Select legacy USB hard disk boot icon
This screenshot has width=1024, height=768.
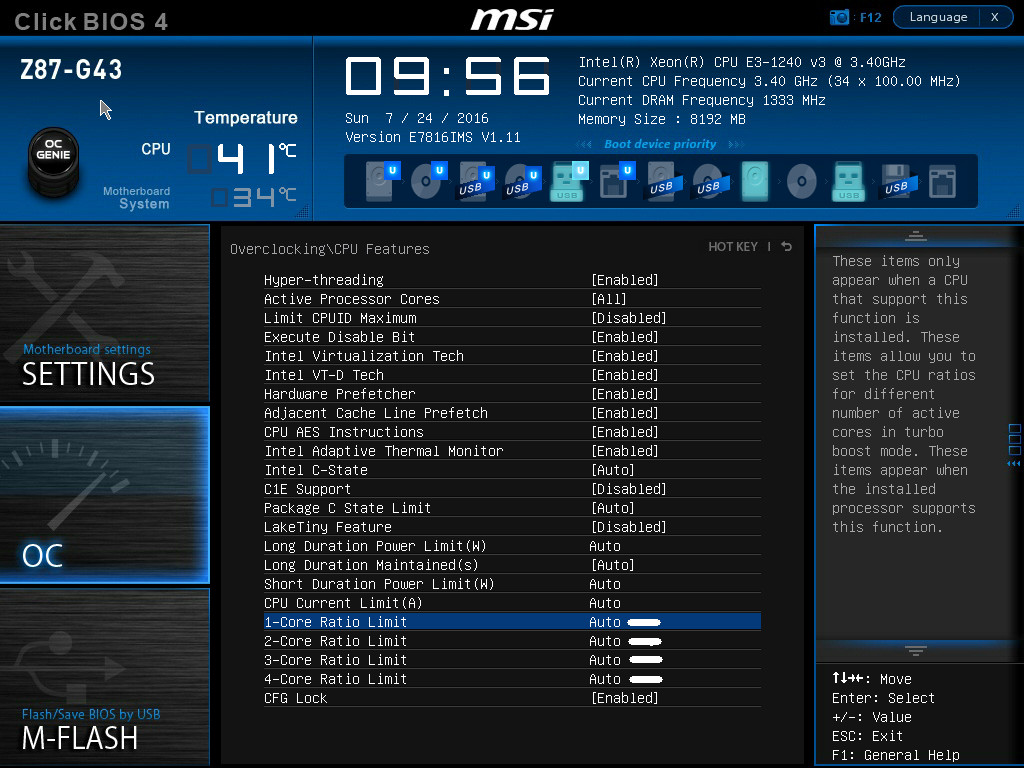(x=664, y=182)
